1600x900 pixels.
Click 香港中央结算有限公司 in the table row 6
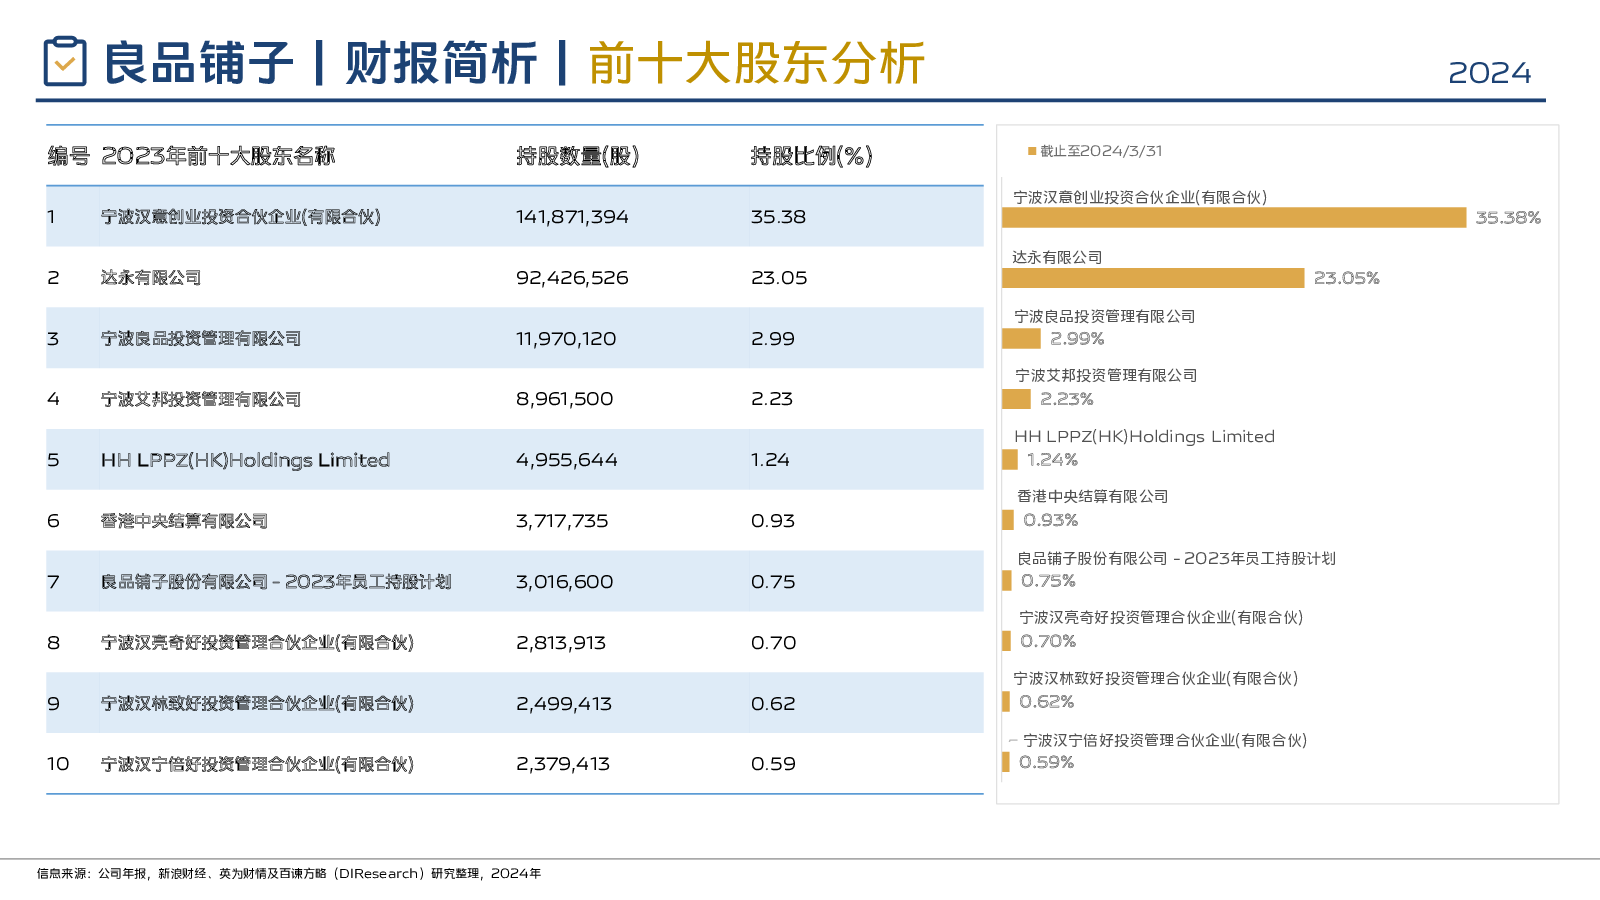tap(184, 521)
